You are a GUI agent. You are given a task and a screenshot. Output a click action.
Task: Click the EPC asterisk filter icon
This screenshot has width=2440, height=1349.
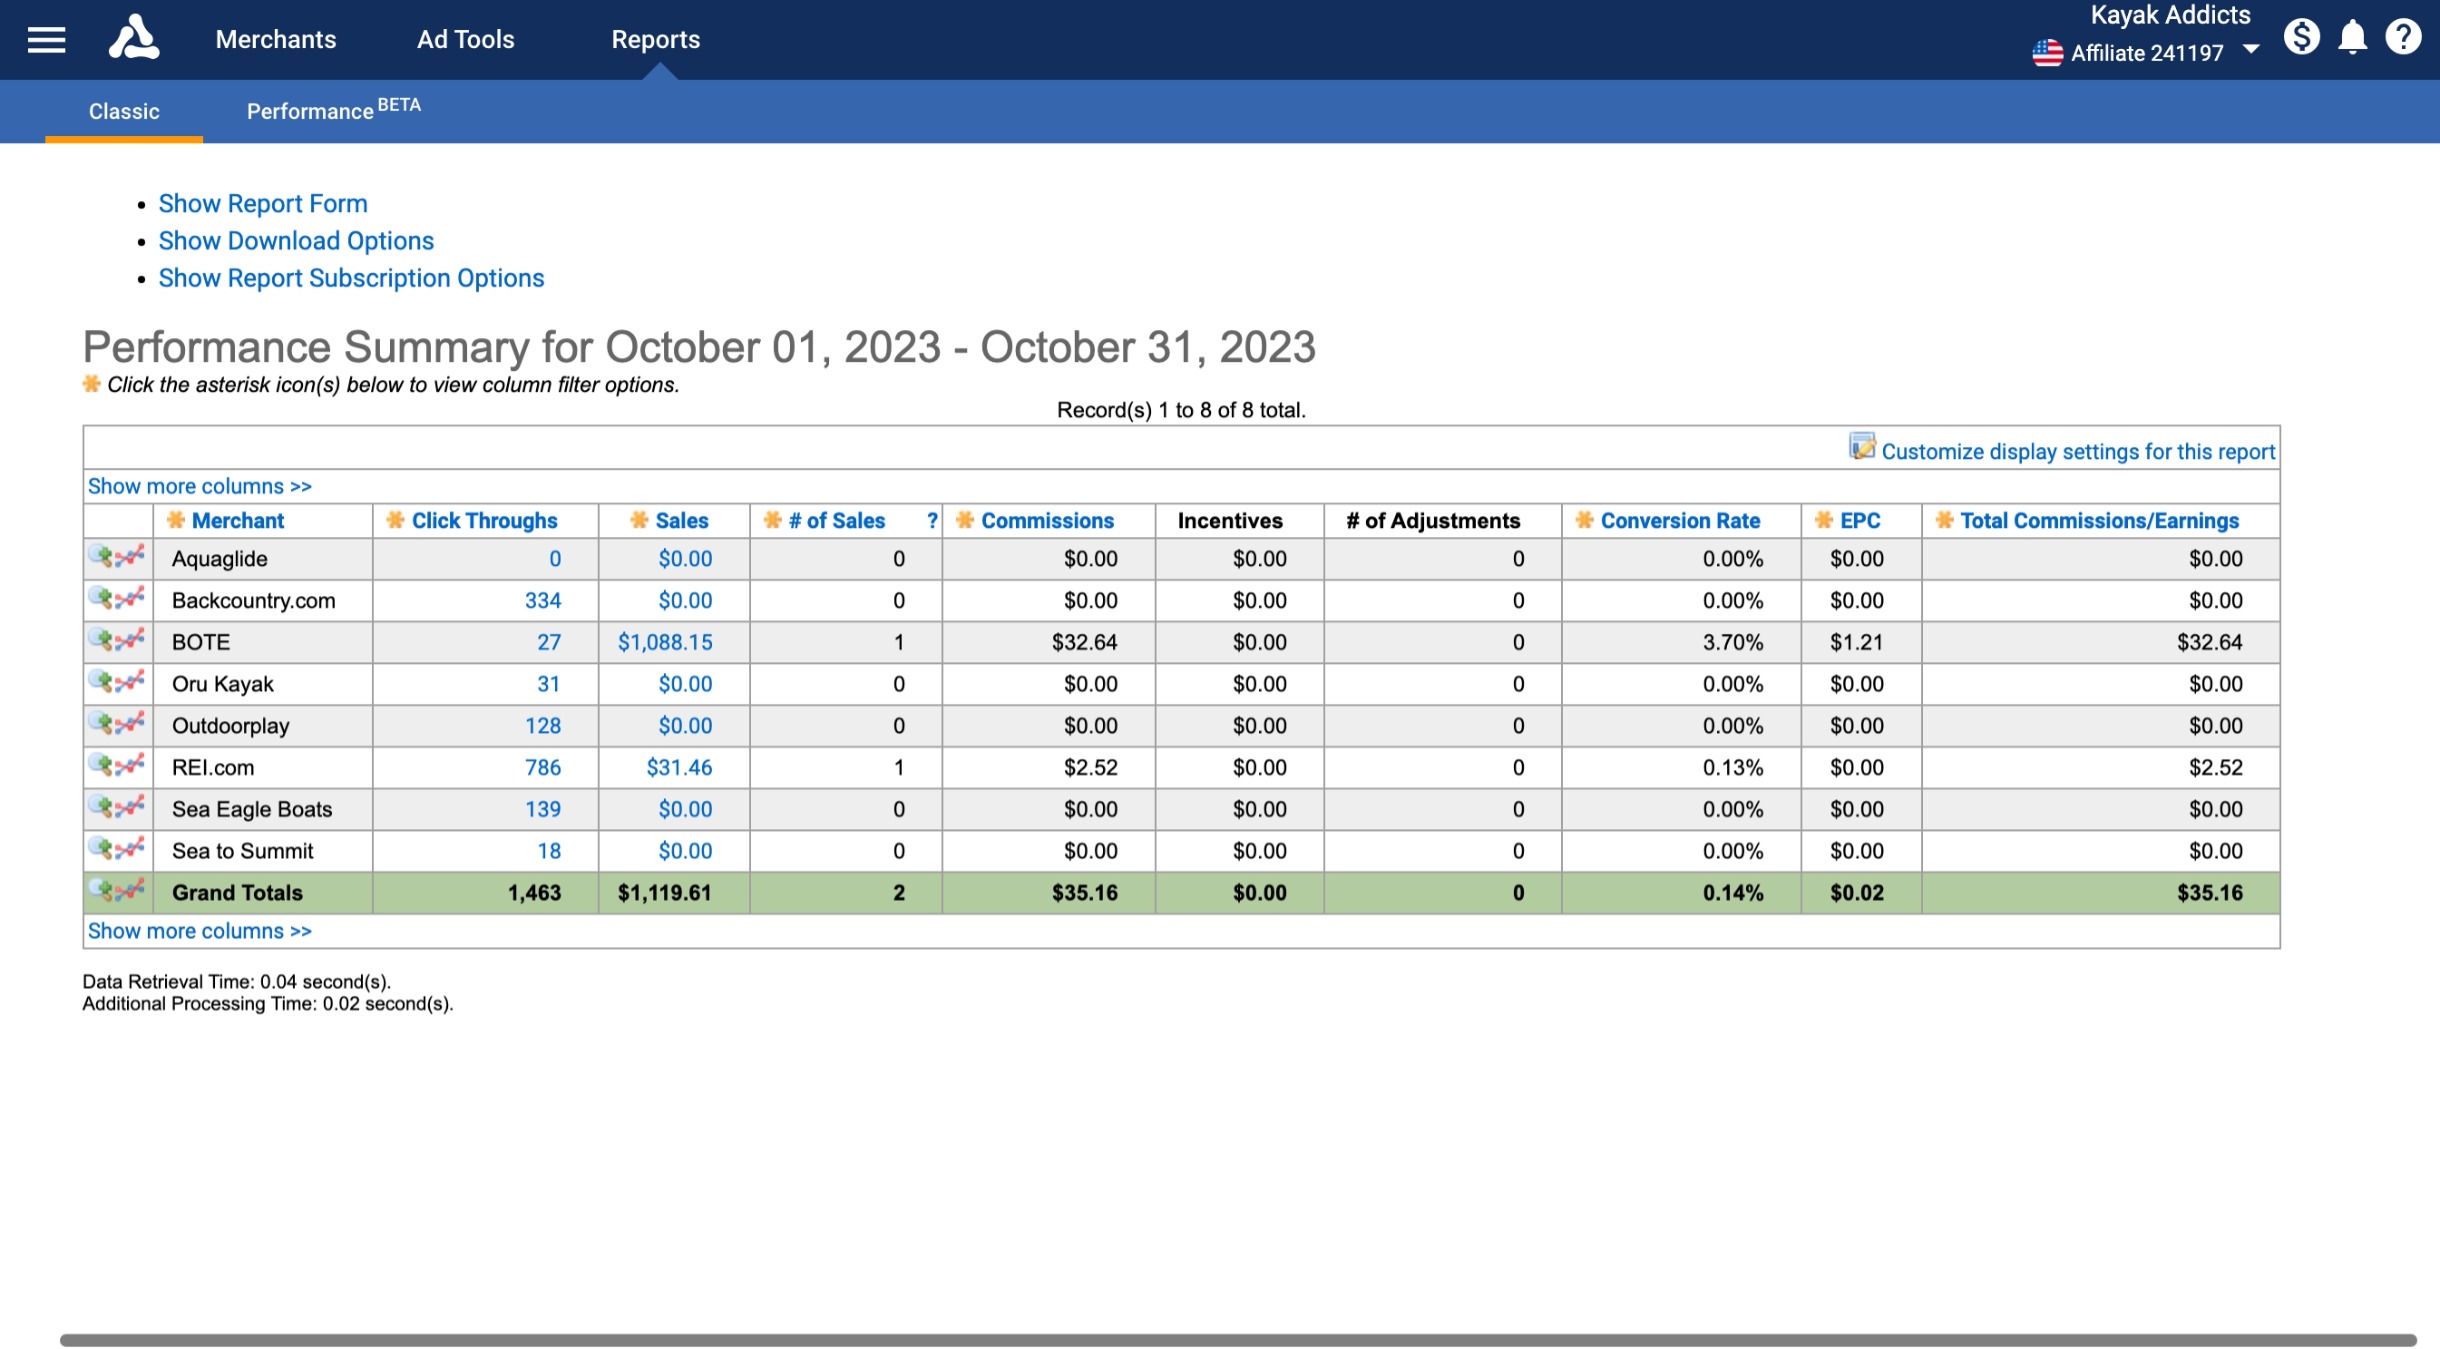click(1824, 520)
